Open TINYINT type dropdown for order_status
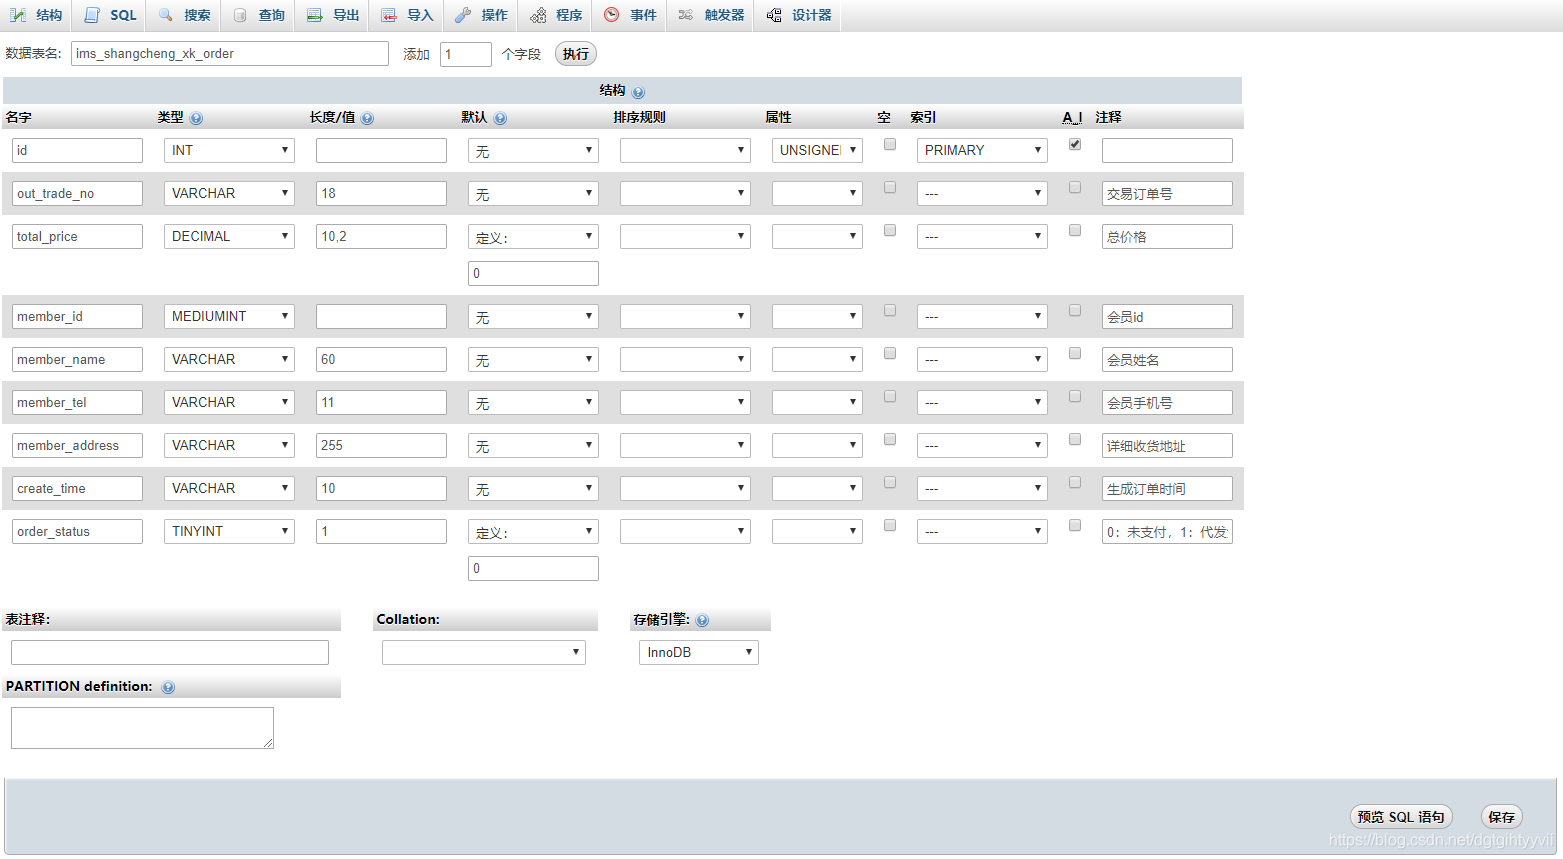Viewport: 1563px width, 859px height. point(229,531)
